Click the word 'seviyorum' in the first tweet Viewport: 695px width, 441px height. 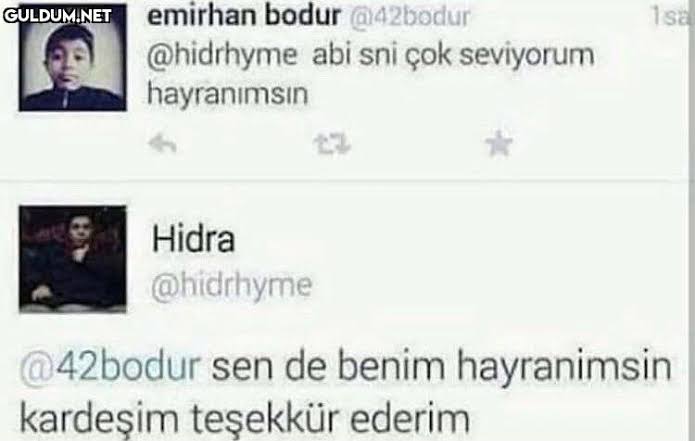pyautogui.click(x=527, y=56)
